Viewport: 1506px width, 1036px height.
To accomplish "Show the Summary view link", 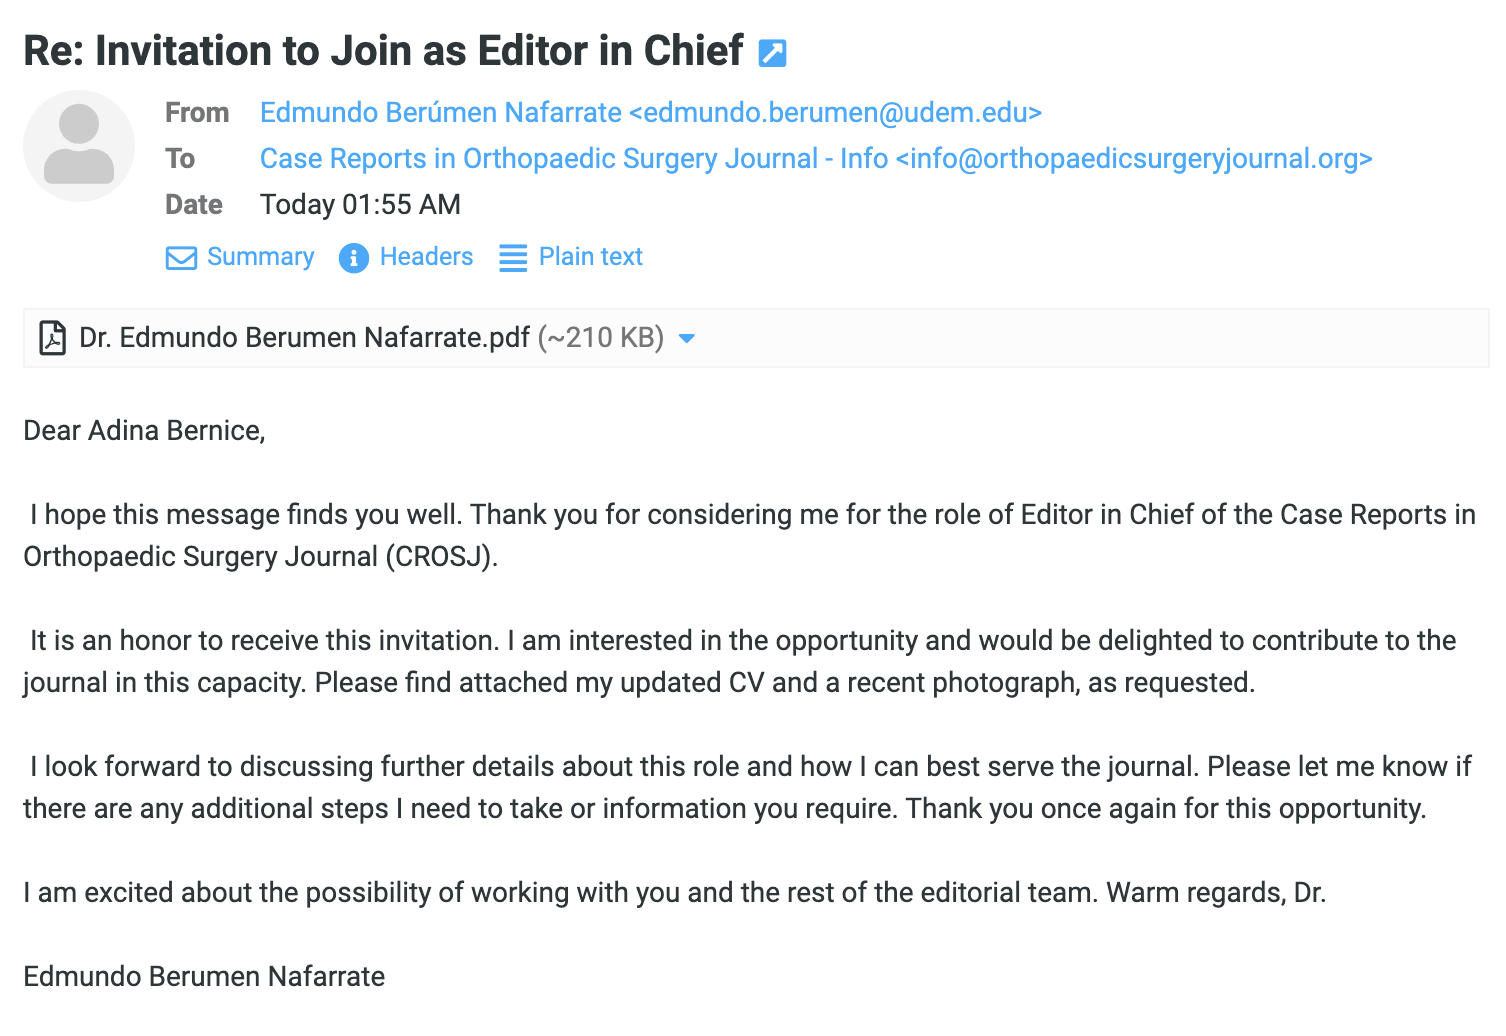I will [260, 257].
